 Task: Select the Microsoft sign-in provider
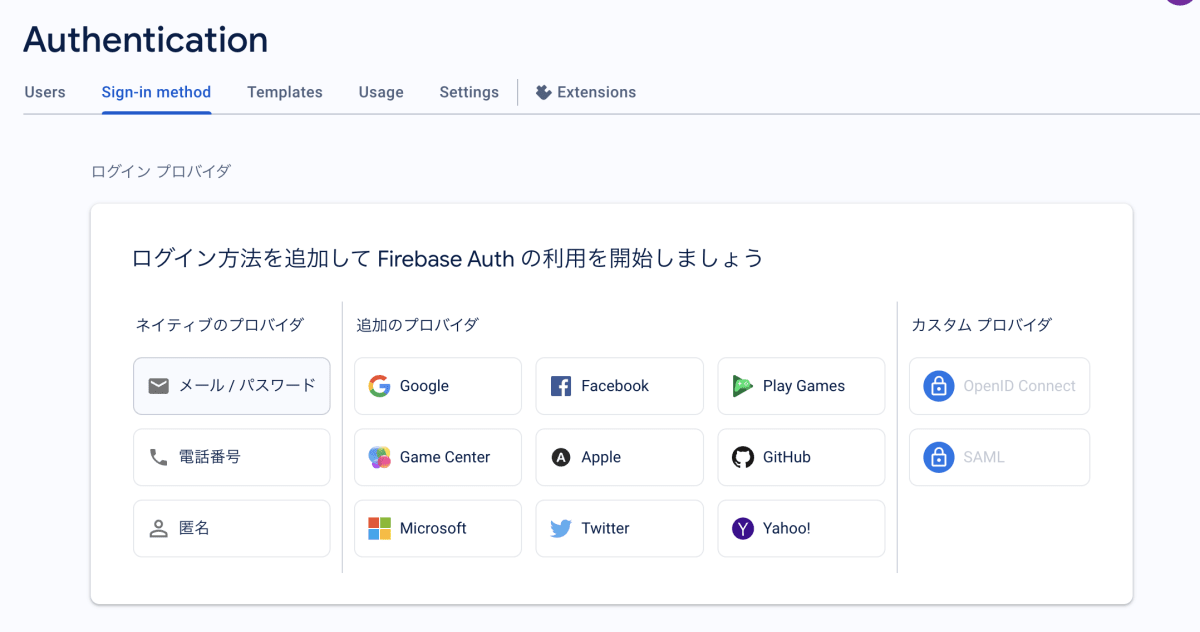click(x=437, y=528)
